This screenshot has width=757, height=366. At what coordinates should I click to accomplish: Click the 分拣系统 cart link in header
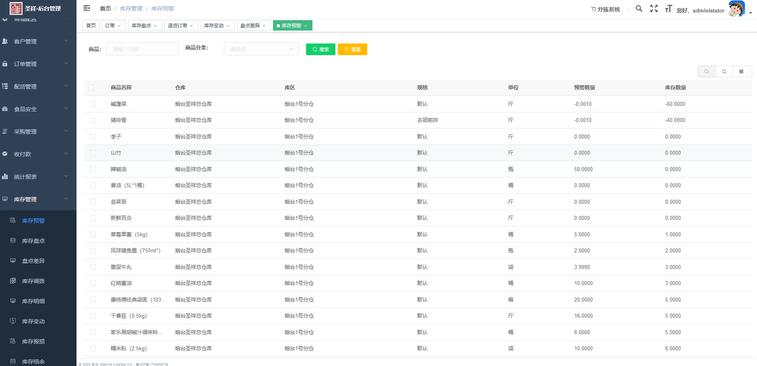[605, 9]
